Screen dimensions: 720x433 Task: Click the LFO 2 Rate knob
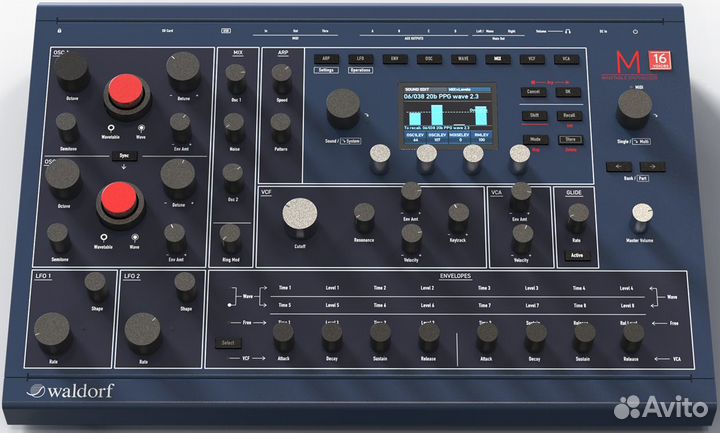pos(142,333)
